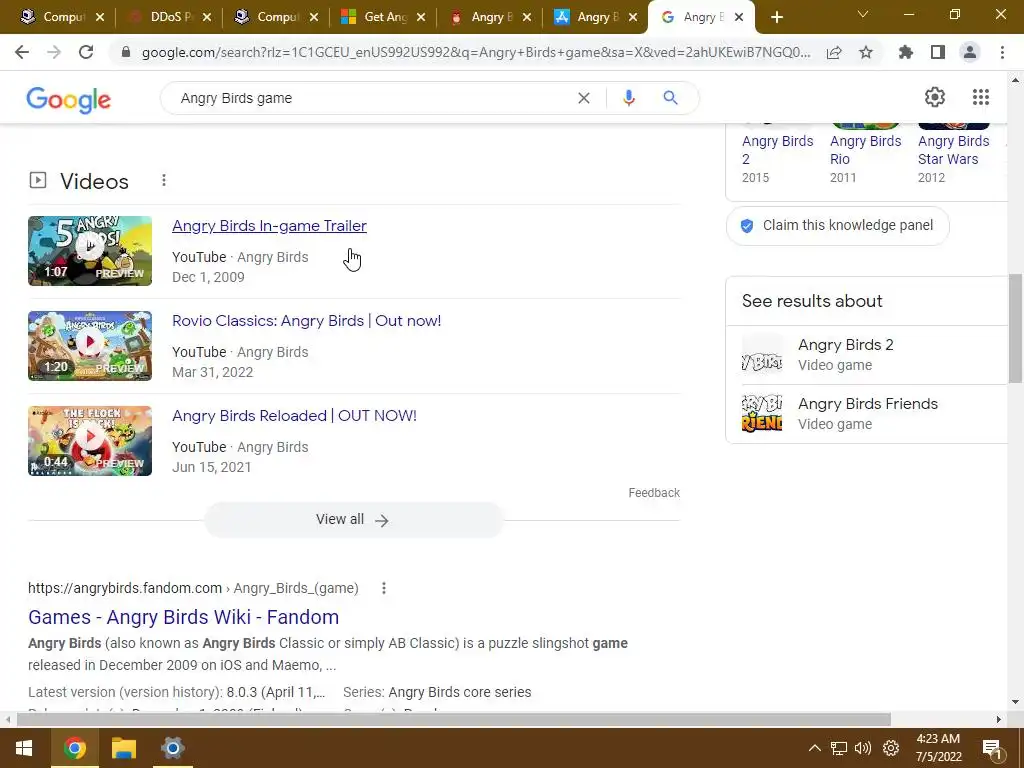This screenshot has width=1024, height=768.
Task: Start voice search with microphone
Action: click(x=628, y=98)
